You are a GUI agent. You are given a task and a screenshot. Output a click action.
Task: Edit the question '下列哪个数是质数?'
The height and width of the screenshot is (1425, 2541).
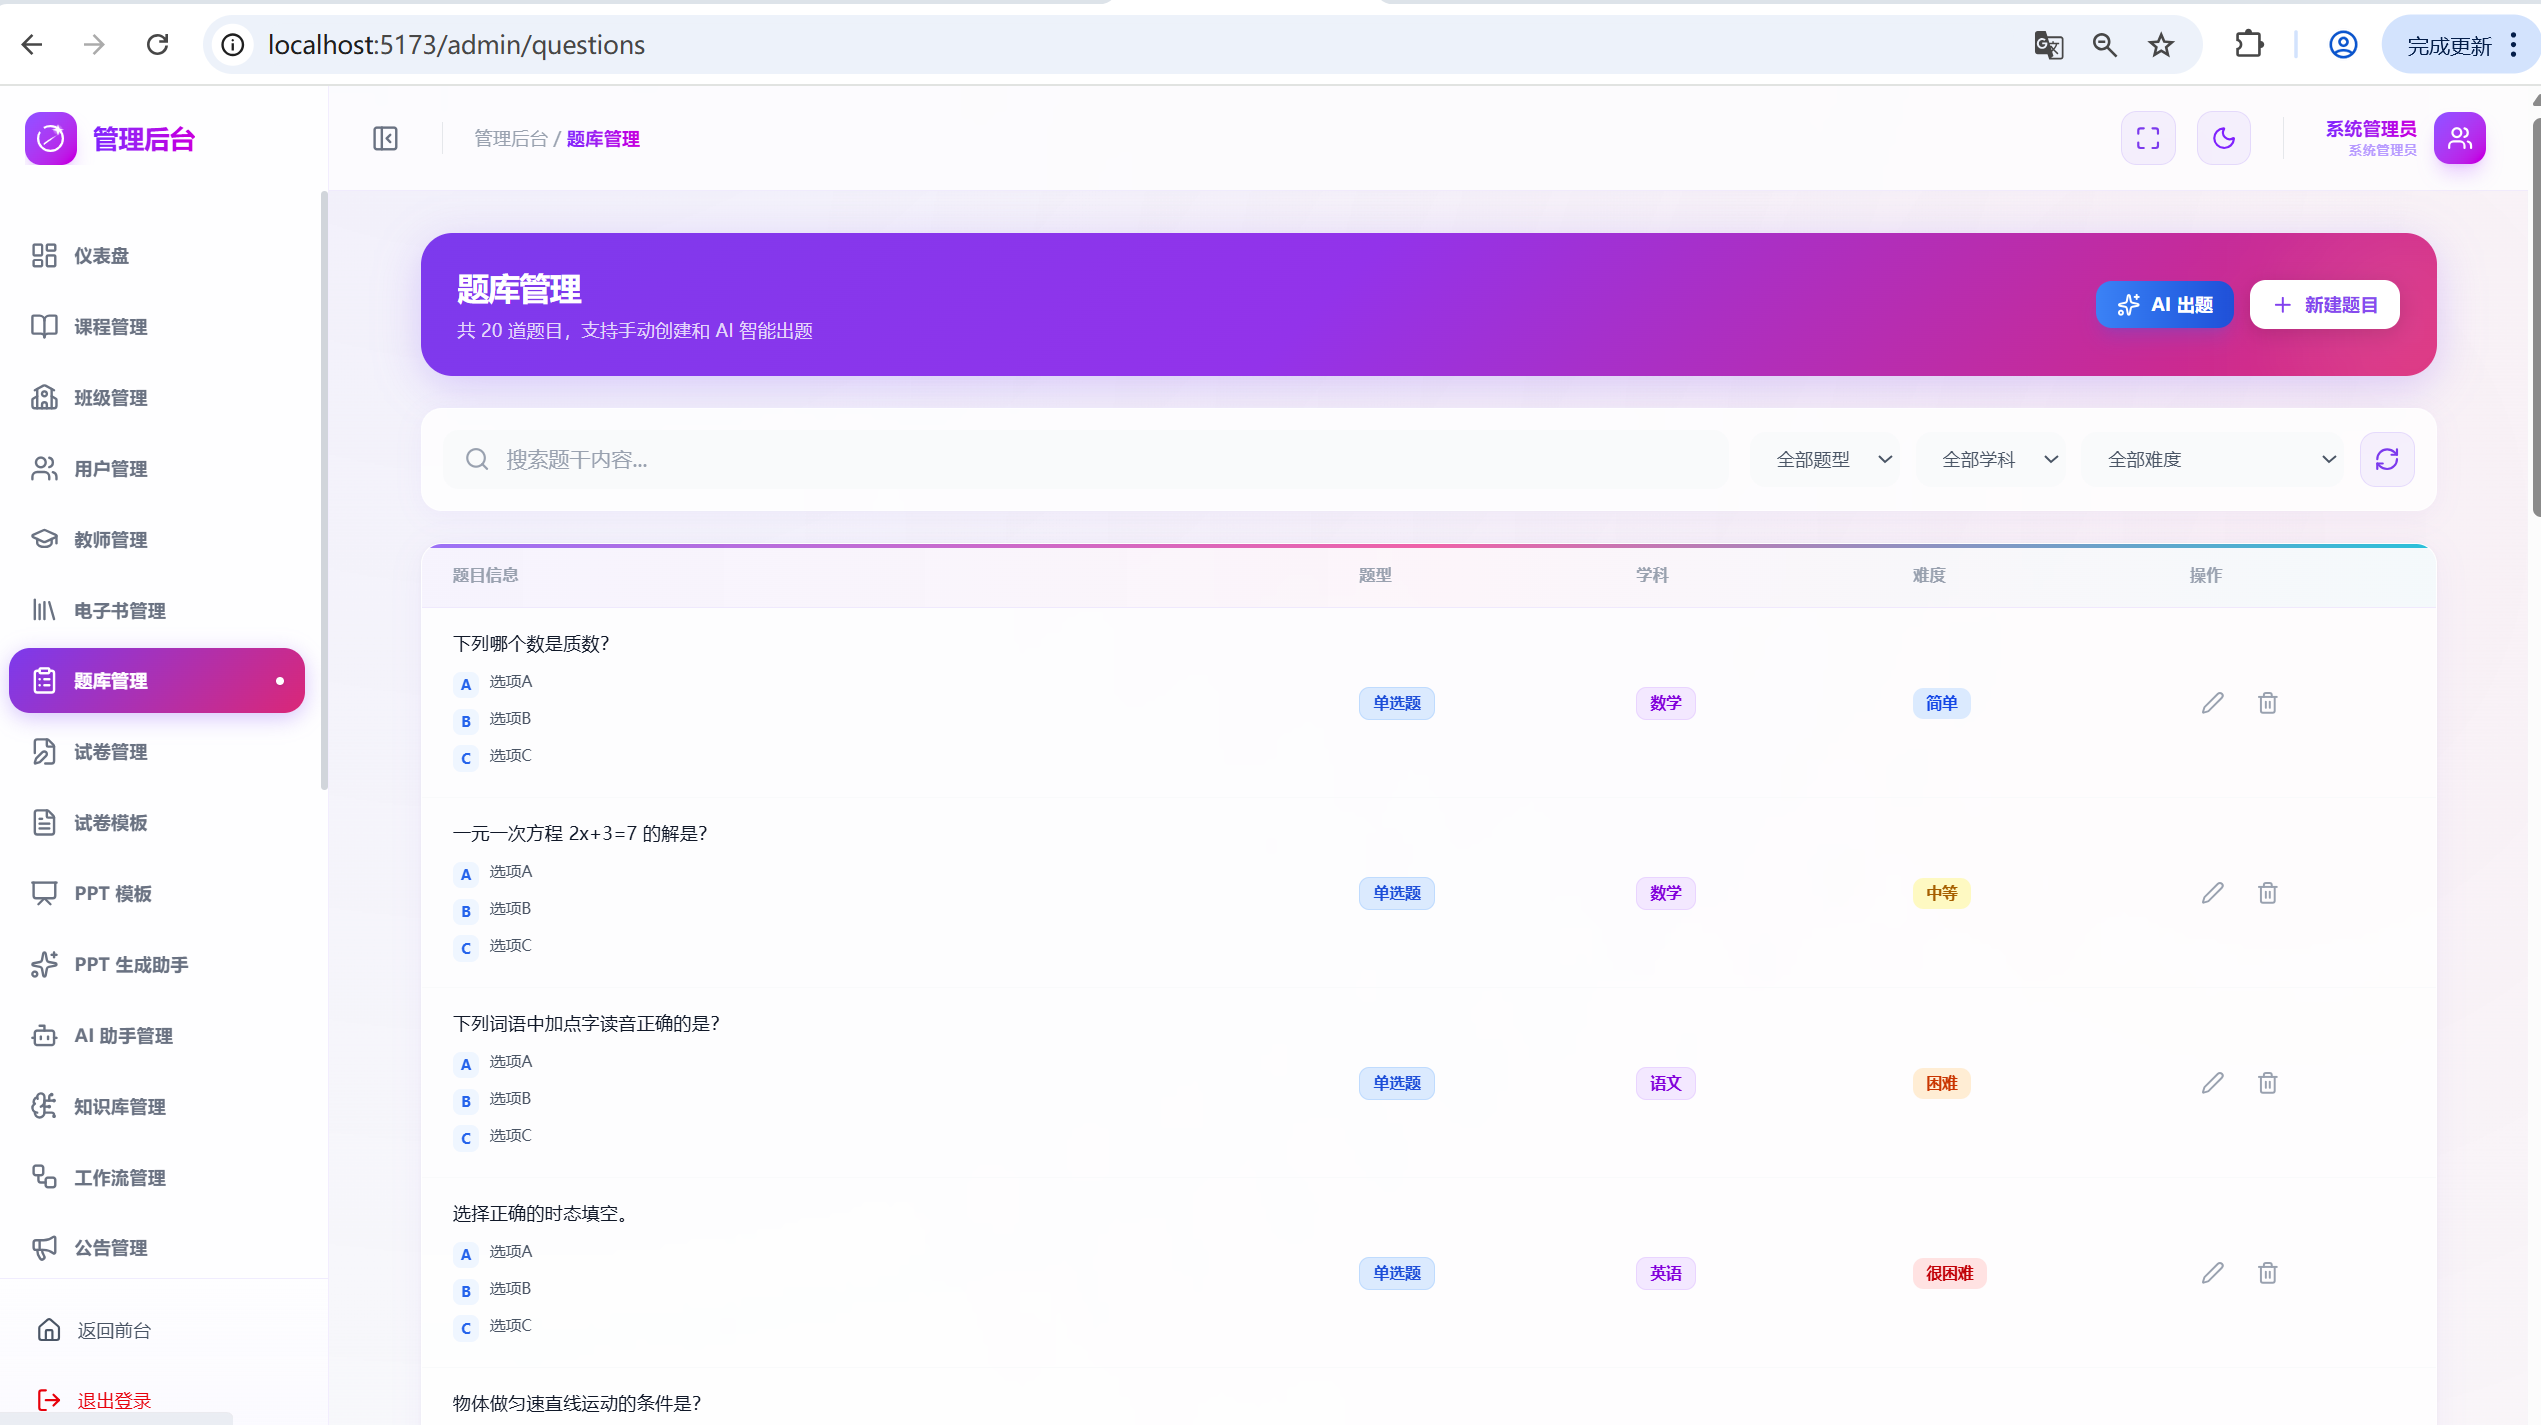tap(2213, 703)
